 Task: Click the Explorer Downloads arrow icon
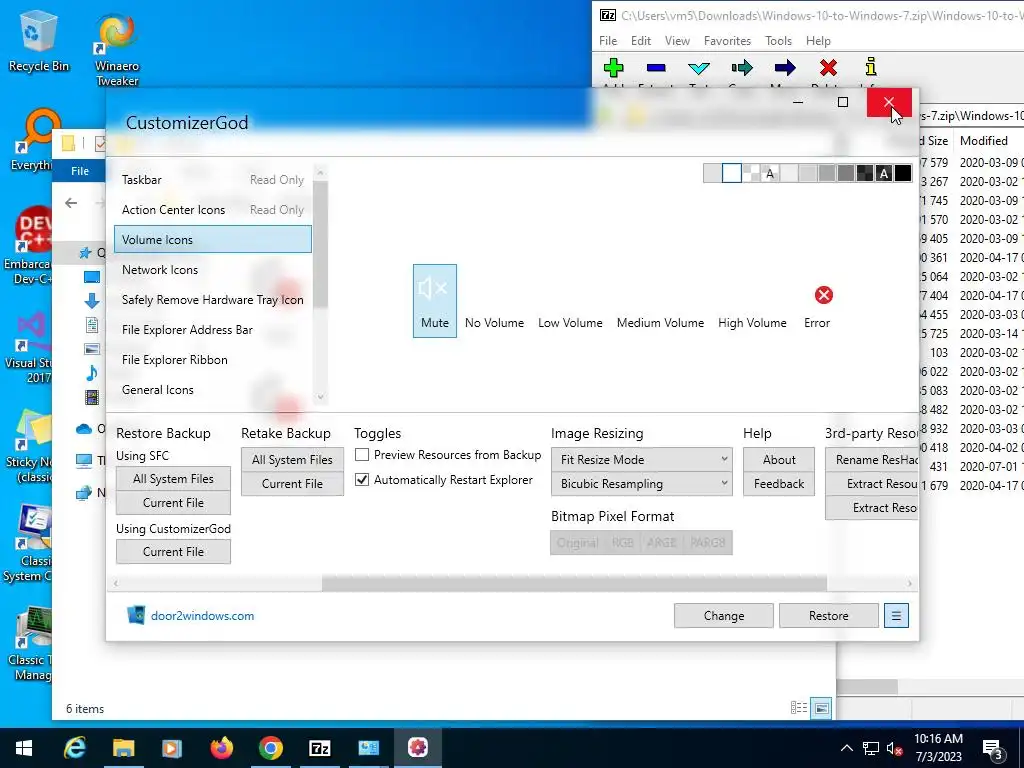[x=92, y=300]
